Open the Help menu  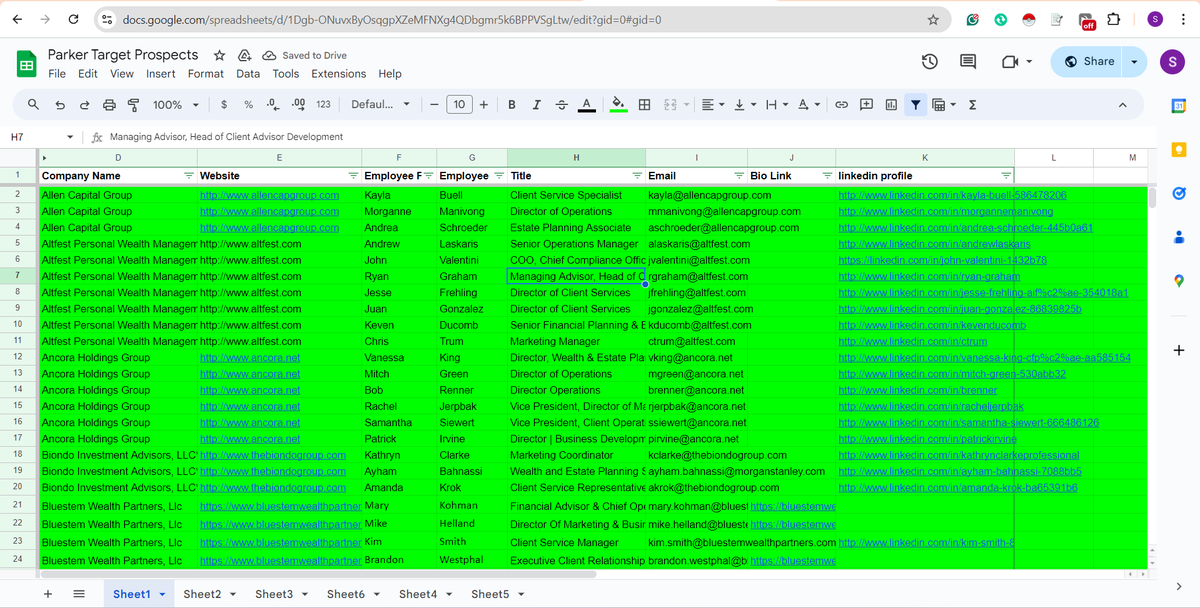click(390, 74)
